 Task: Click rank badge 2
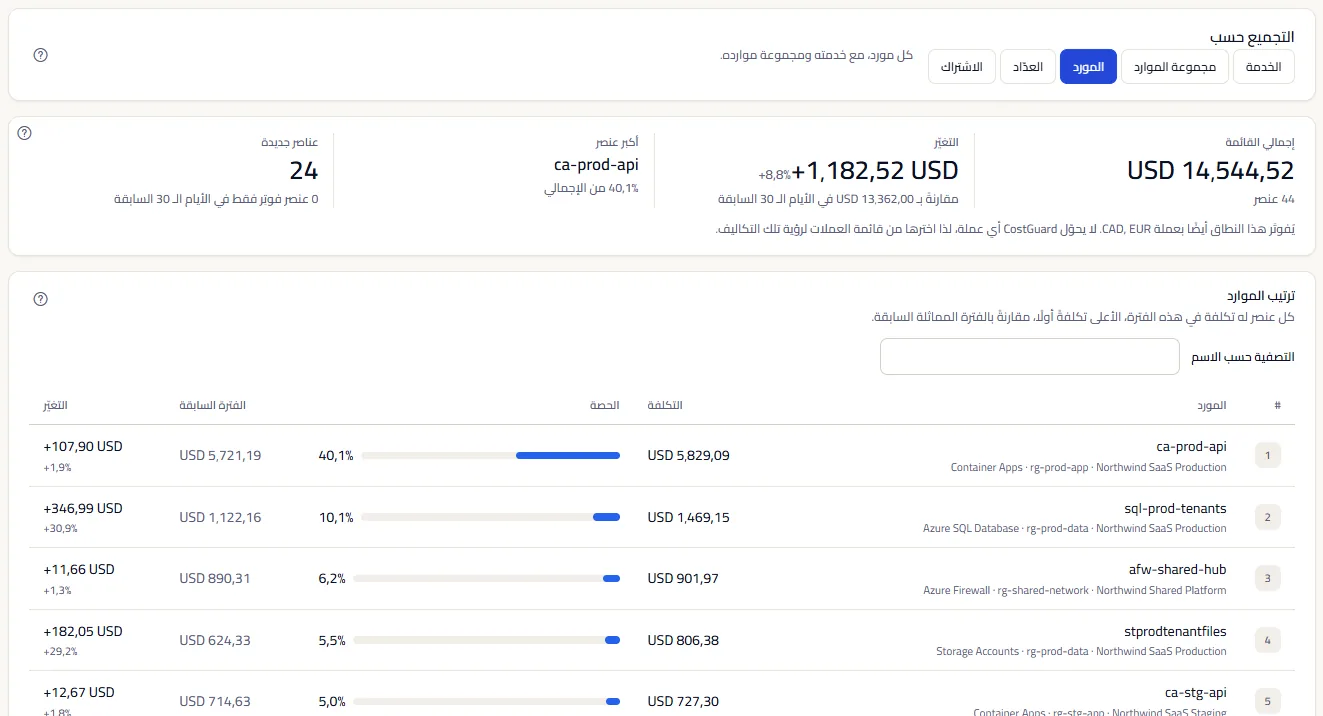pyautogui.click(x=1268, y=517)
